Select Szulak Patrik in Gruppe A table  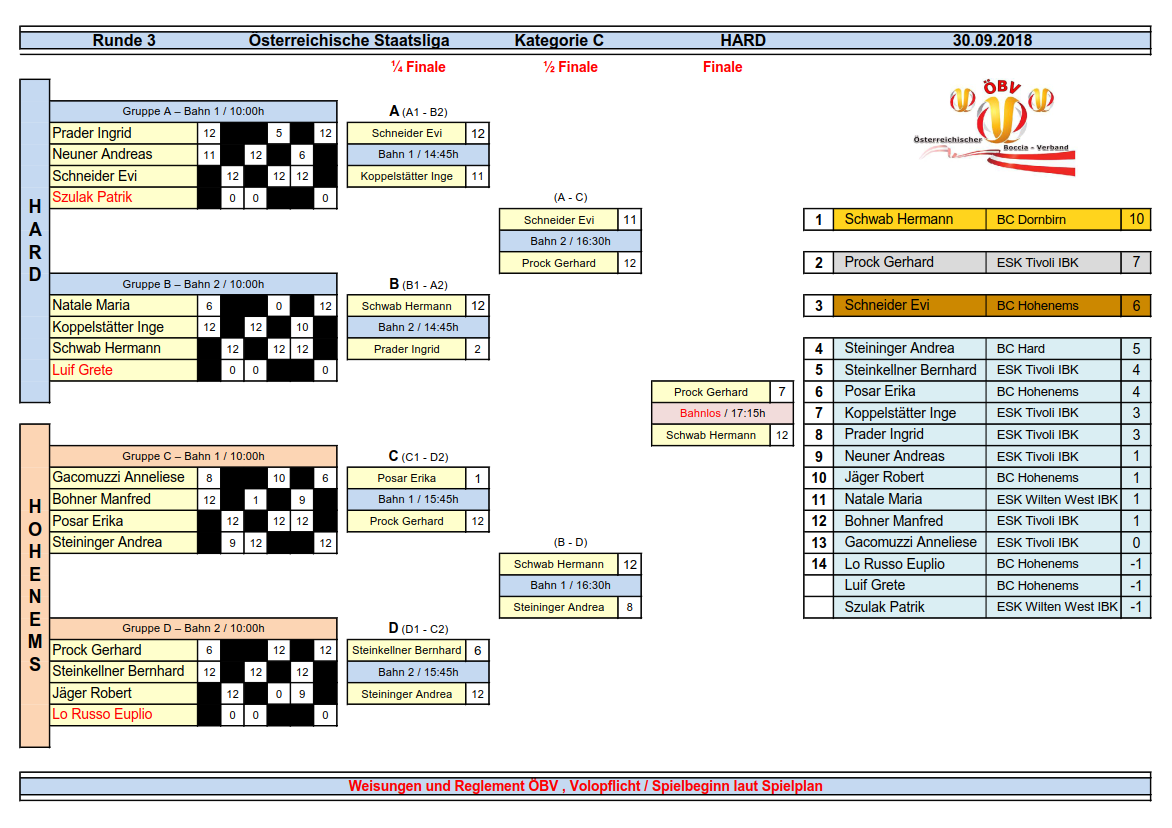tap(92, 198)
